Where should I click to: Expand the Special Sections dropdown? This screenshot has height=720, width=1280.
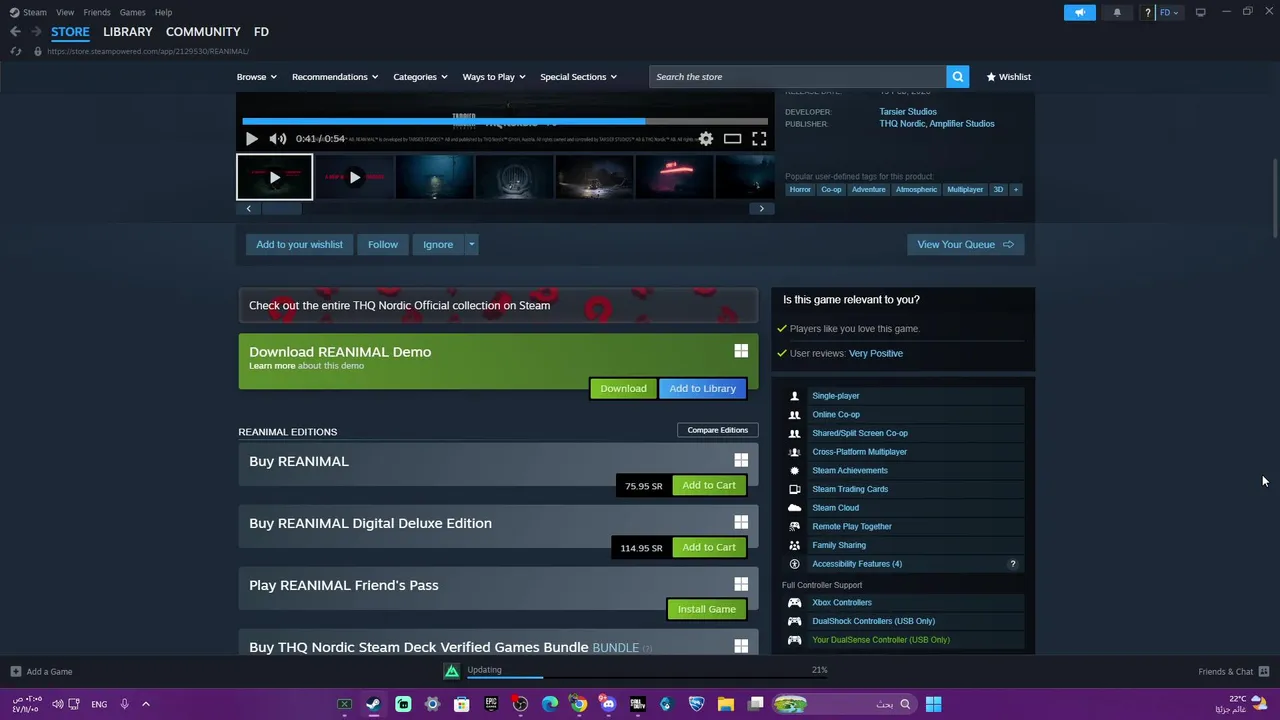(578, 77)
